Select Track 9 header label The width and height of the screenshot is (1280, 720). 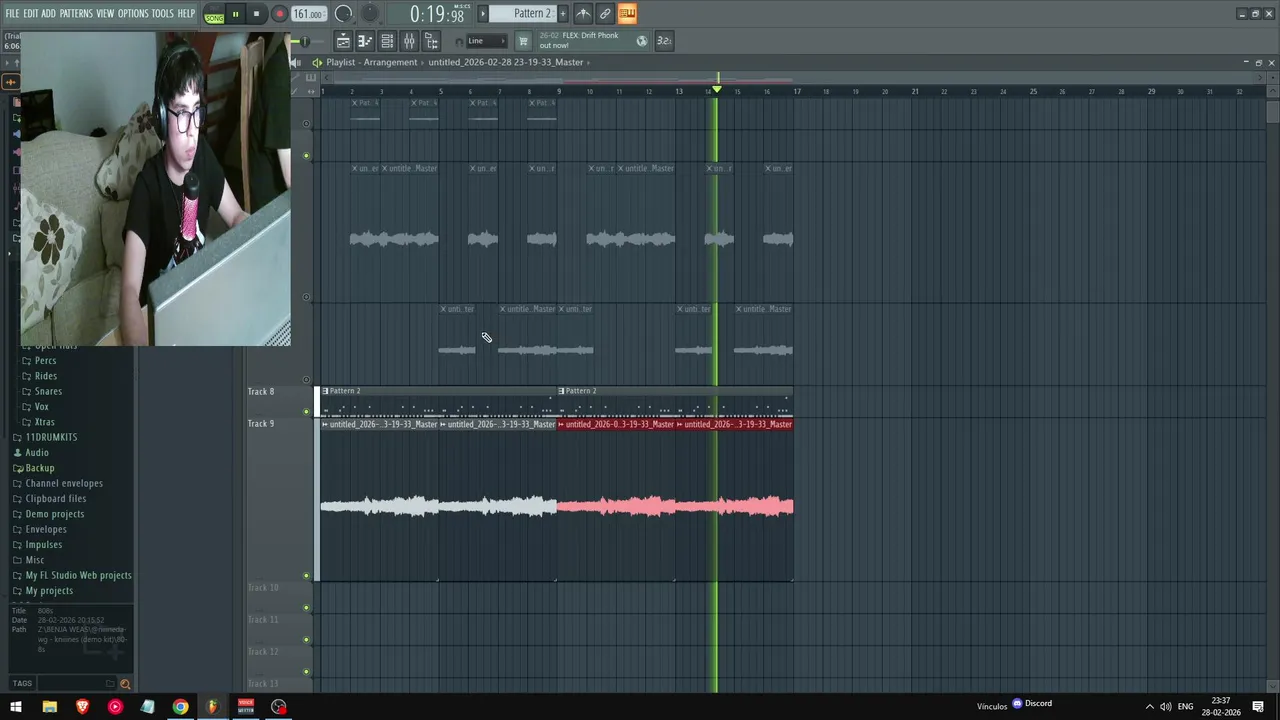(x=261, y=424)
